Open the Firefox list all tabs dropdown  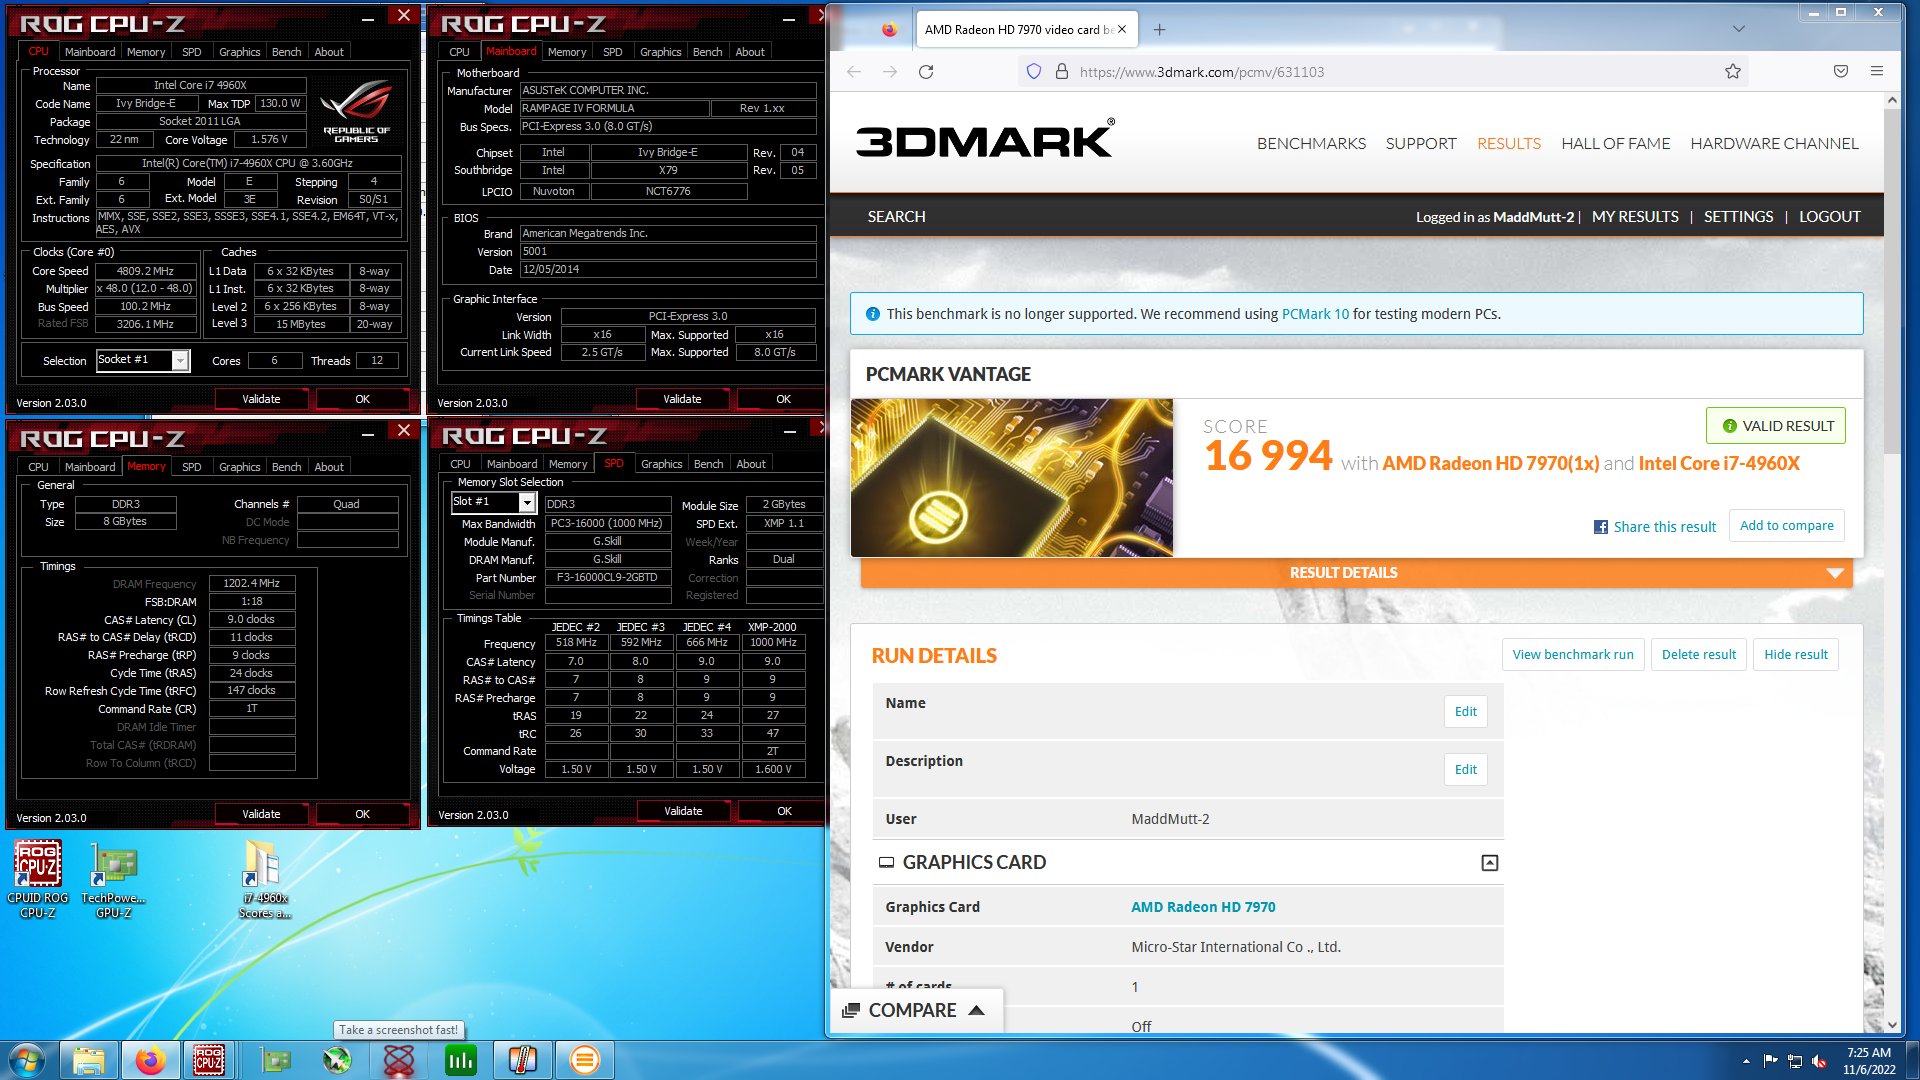(x=1739, y=29)
